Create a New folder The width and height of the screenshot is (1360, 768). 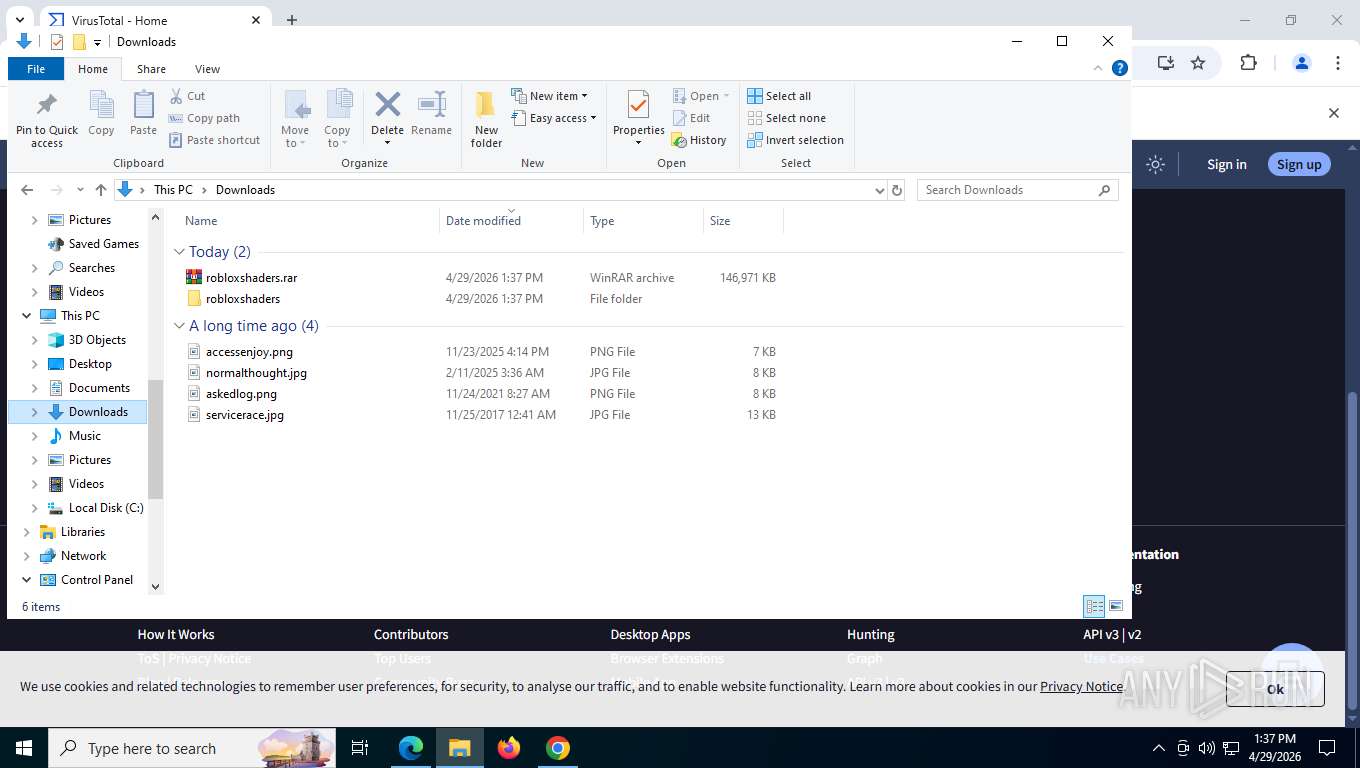[x=486, y=120]
